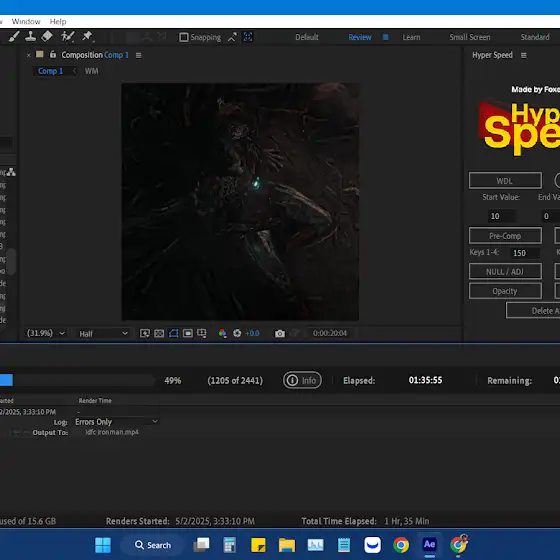Toggle transparency grid in viewer
The image size is (560, 560).
159,333
